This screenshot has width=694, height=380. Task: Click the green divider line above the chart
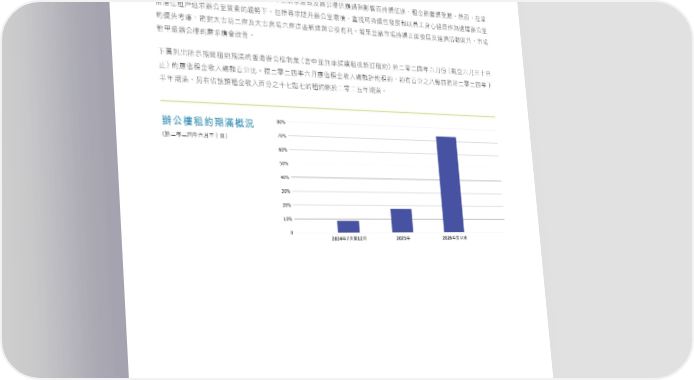click(328, 108)
